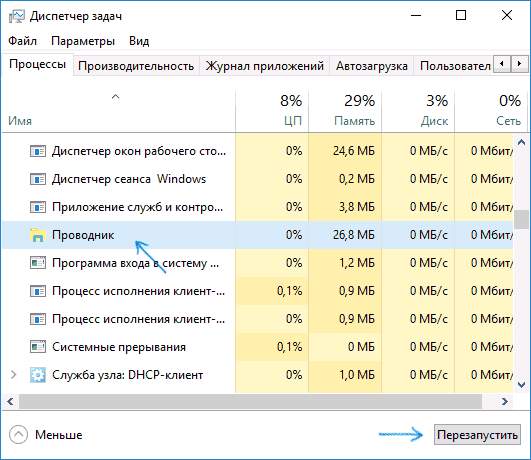Click icon of Диспетчер сеанса Windows process
Viewport: 531px width, 460px height.
(38, 179)
